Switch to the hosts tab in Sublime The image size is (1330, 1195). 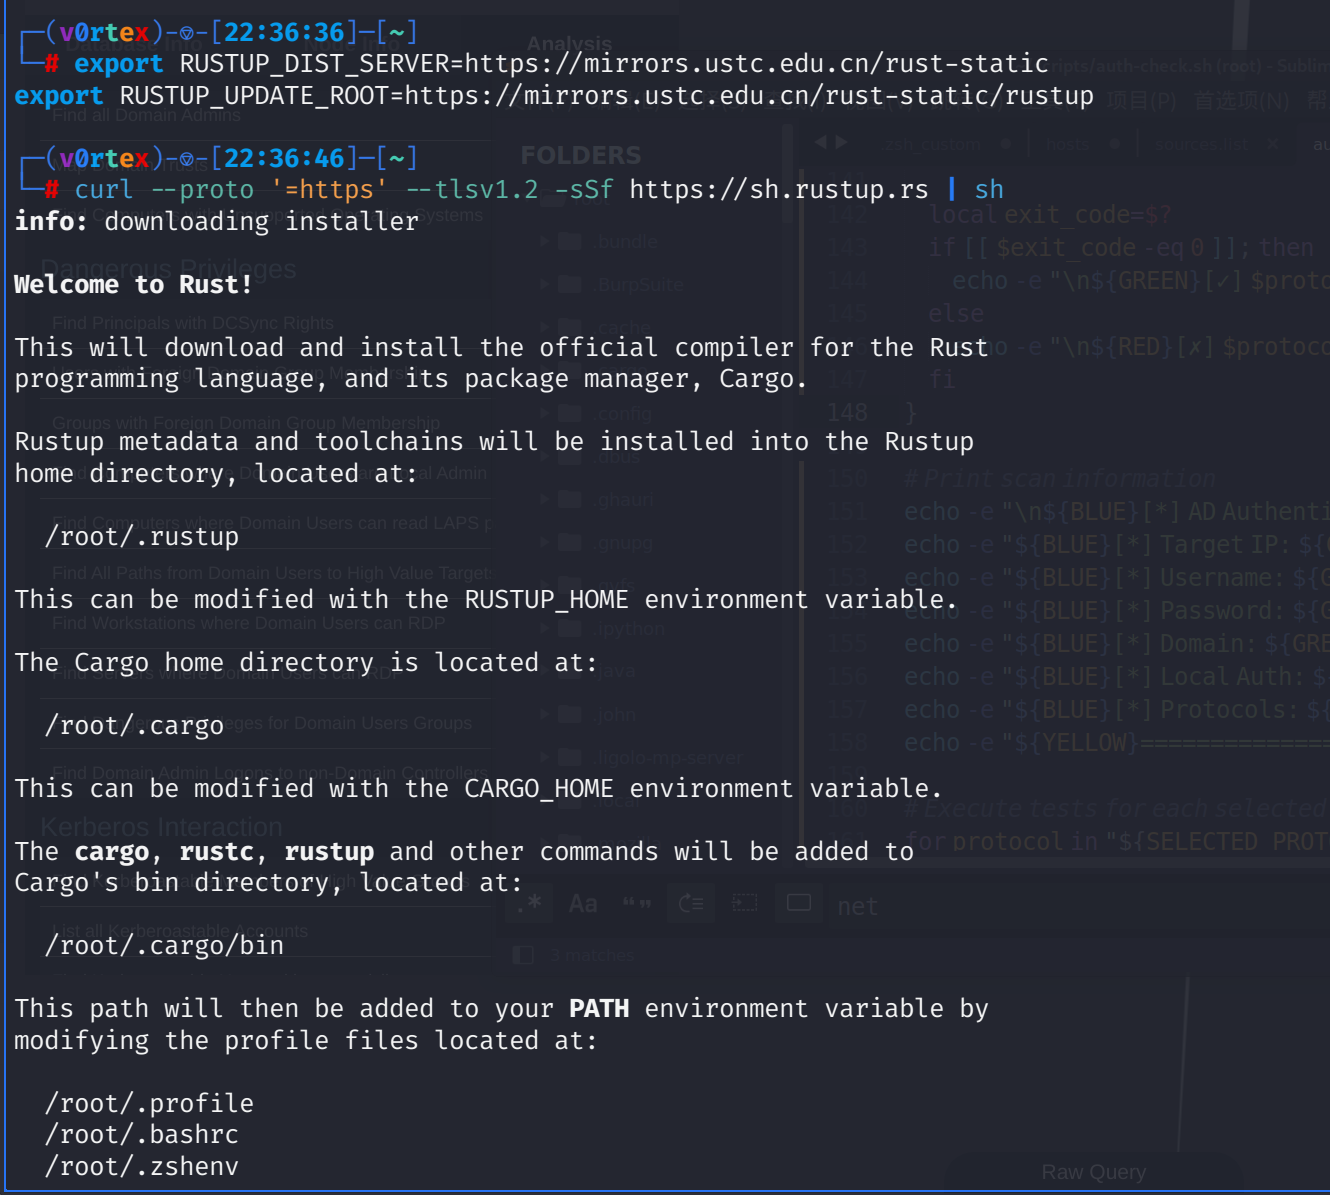click(1068, 144)
